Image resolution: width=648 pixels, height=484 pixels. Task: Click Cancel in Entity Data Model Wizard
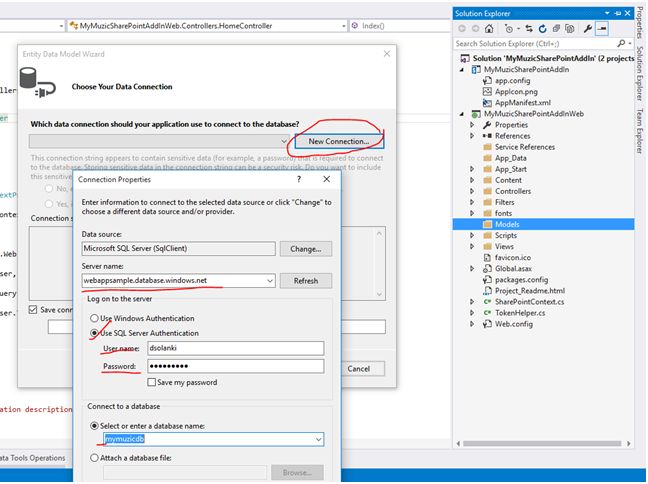click(359, 369)
